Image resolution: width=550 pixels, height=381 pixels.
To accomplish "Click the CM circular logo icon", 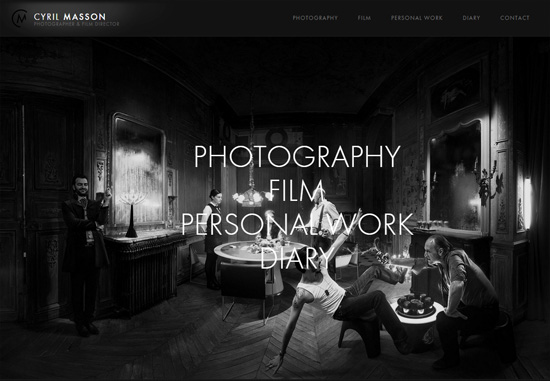I will tap(19, 18).
